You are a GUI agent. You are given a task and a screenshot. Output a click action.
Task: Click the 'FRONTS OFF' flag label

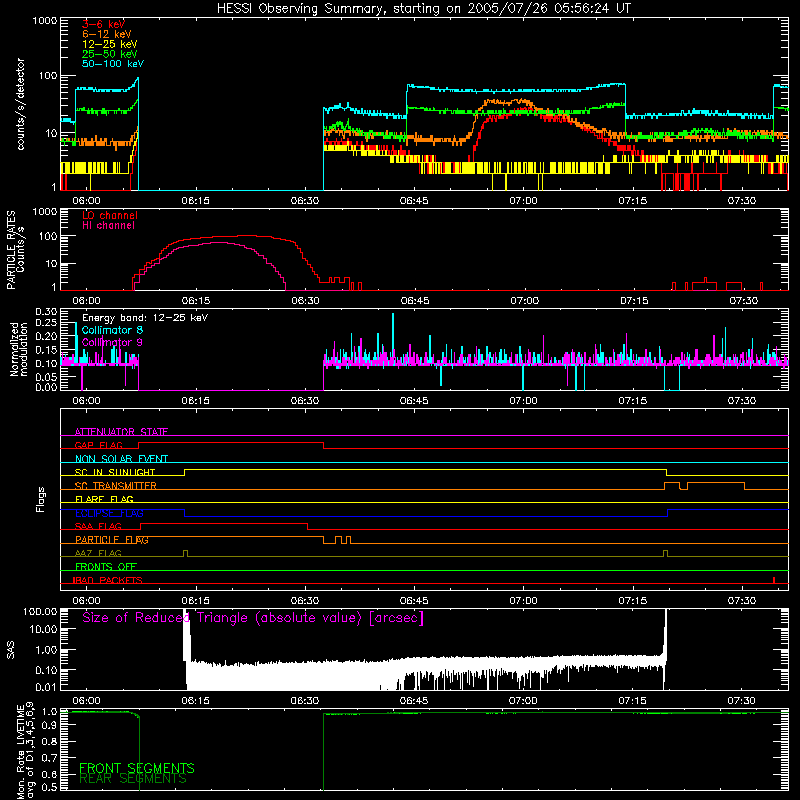pyautogui.click(x=106, y=567)
